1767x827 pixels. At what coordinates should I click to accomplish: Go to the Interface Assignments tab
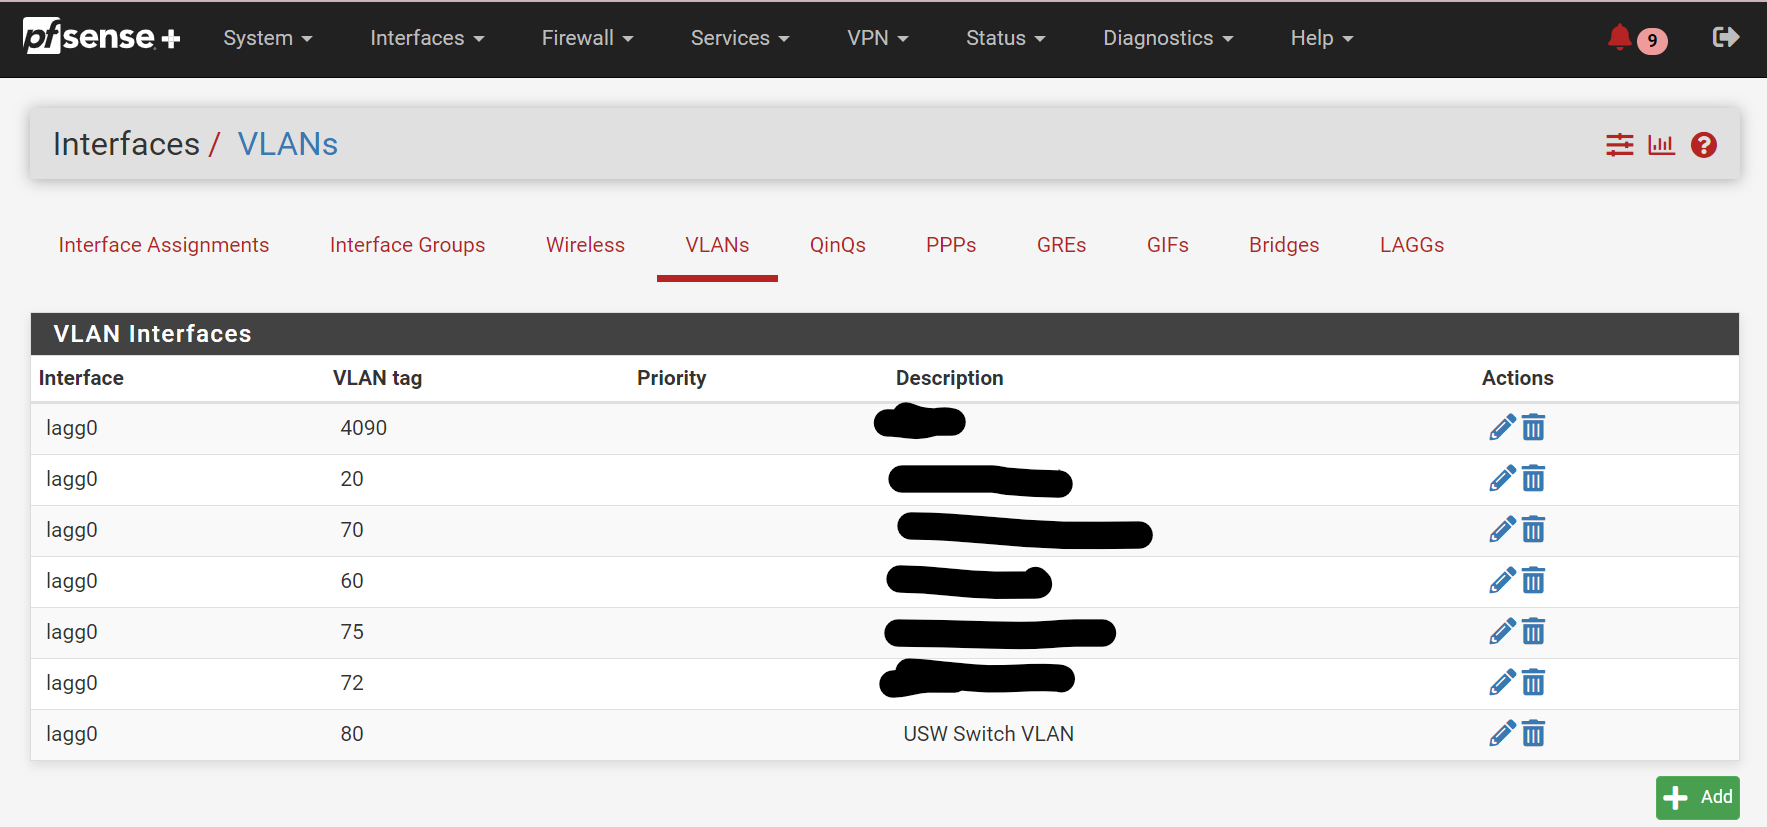(x=164, y=245)
